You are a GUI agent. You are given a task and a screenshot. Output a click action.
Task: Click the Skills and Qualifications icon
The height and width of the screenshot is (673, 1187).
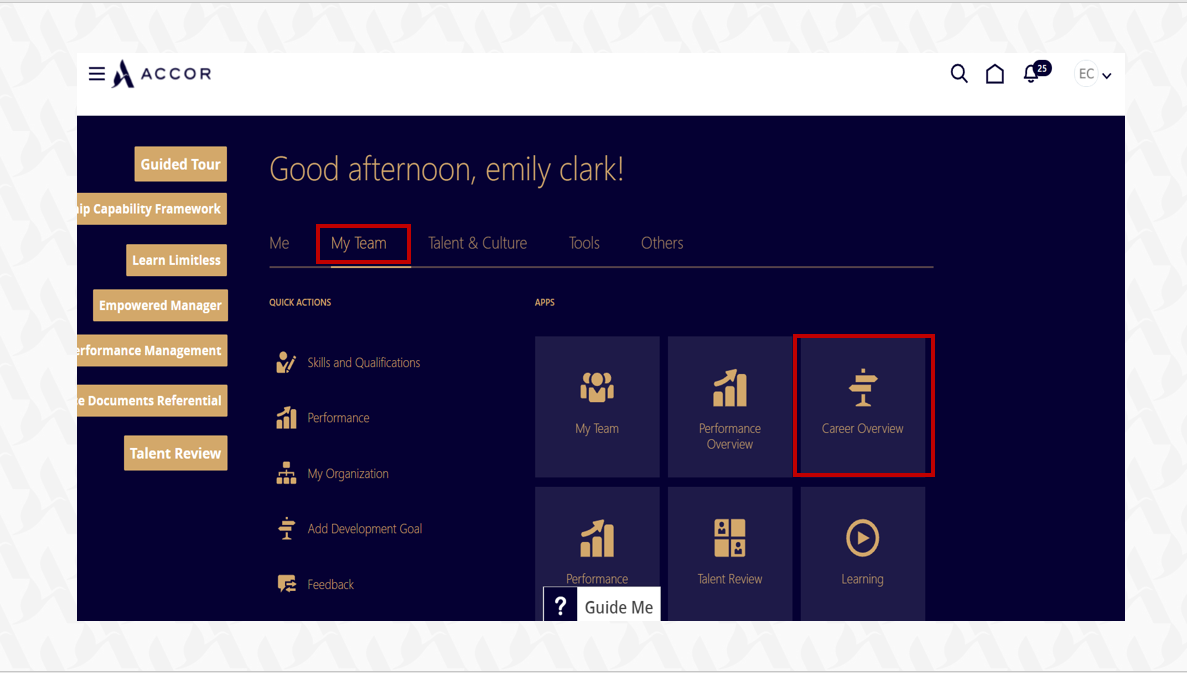pos(286,363)
